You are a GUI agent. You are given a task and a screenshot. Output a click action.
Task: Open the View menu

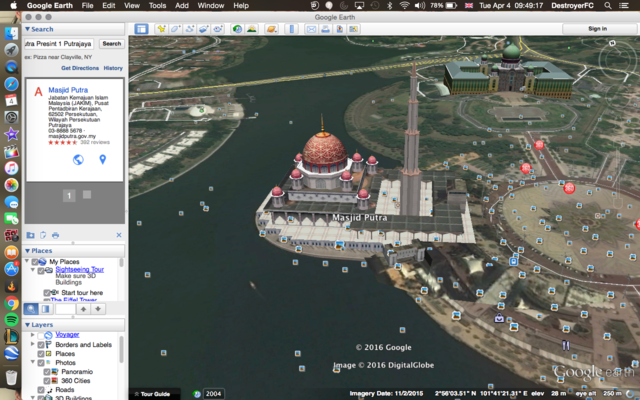[132, 6]
